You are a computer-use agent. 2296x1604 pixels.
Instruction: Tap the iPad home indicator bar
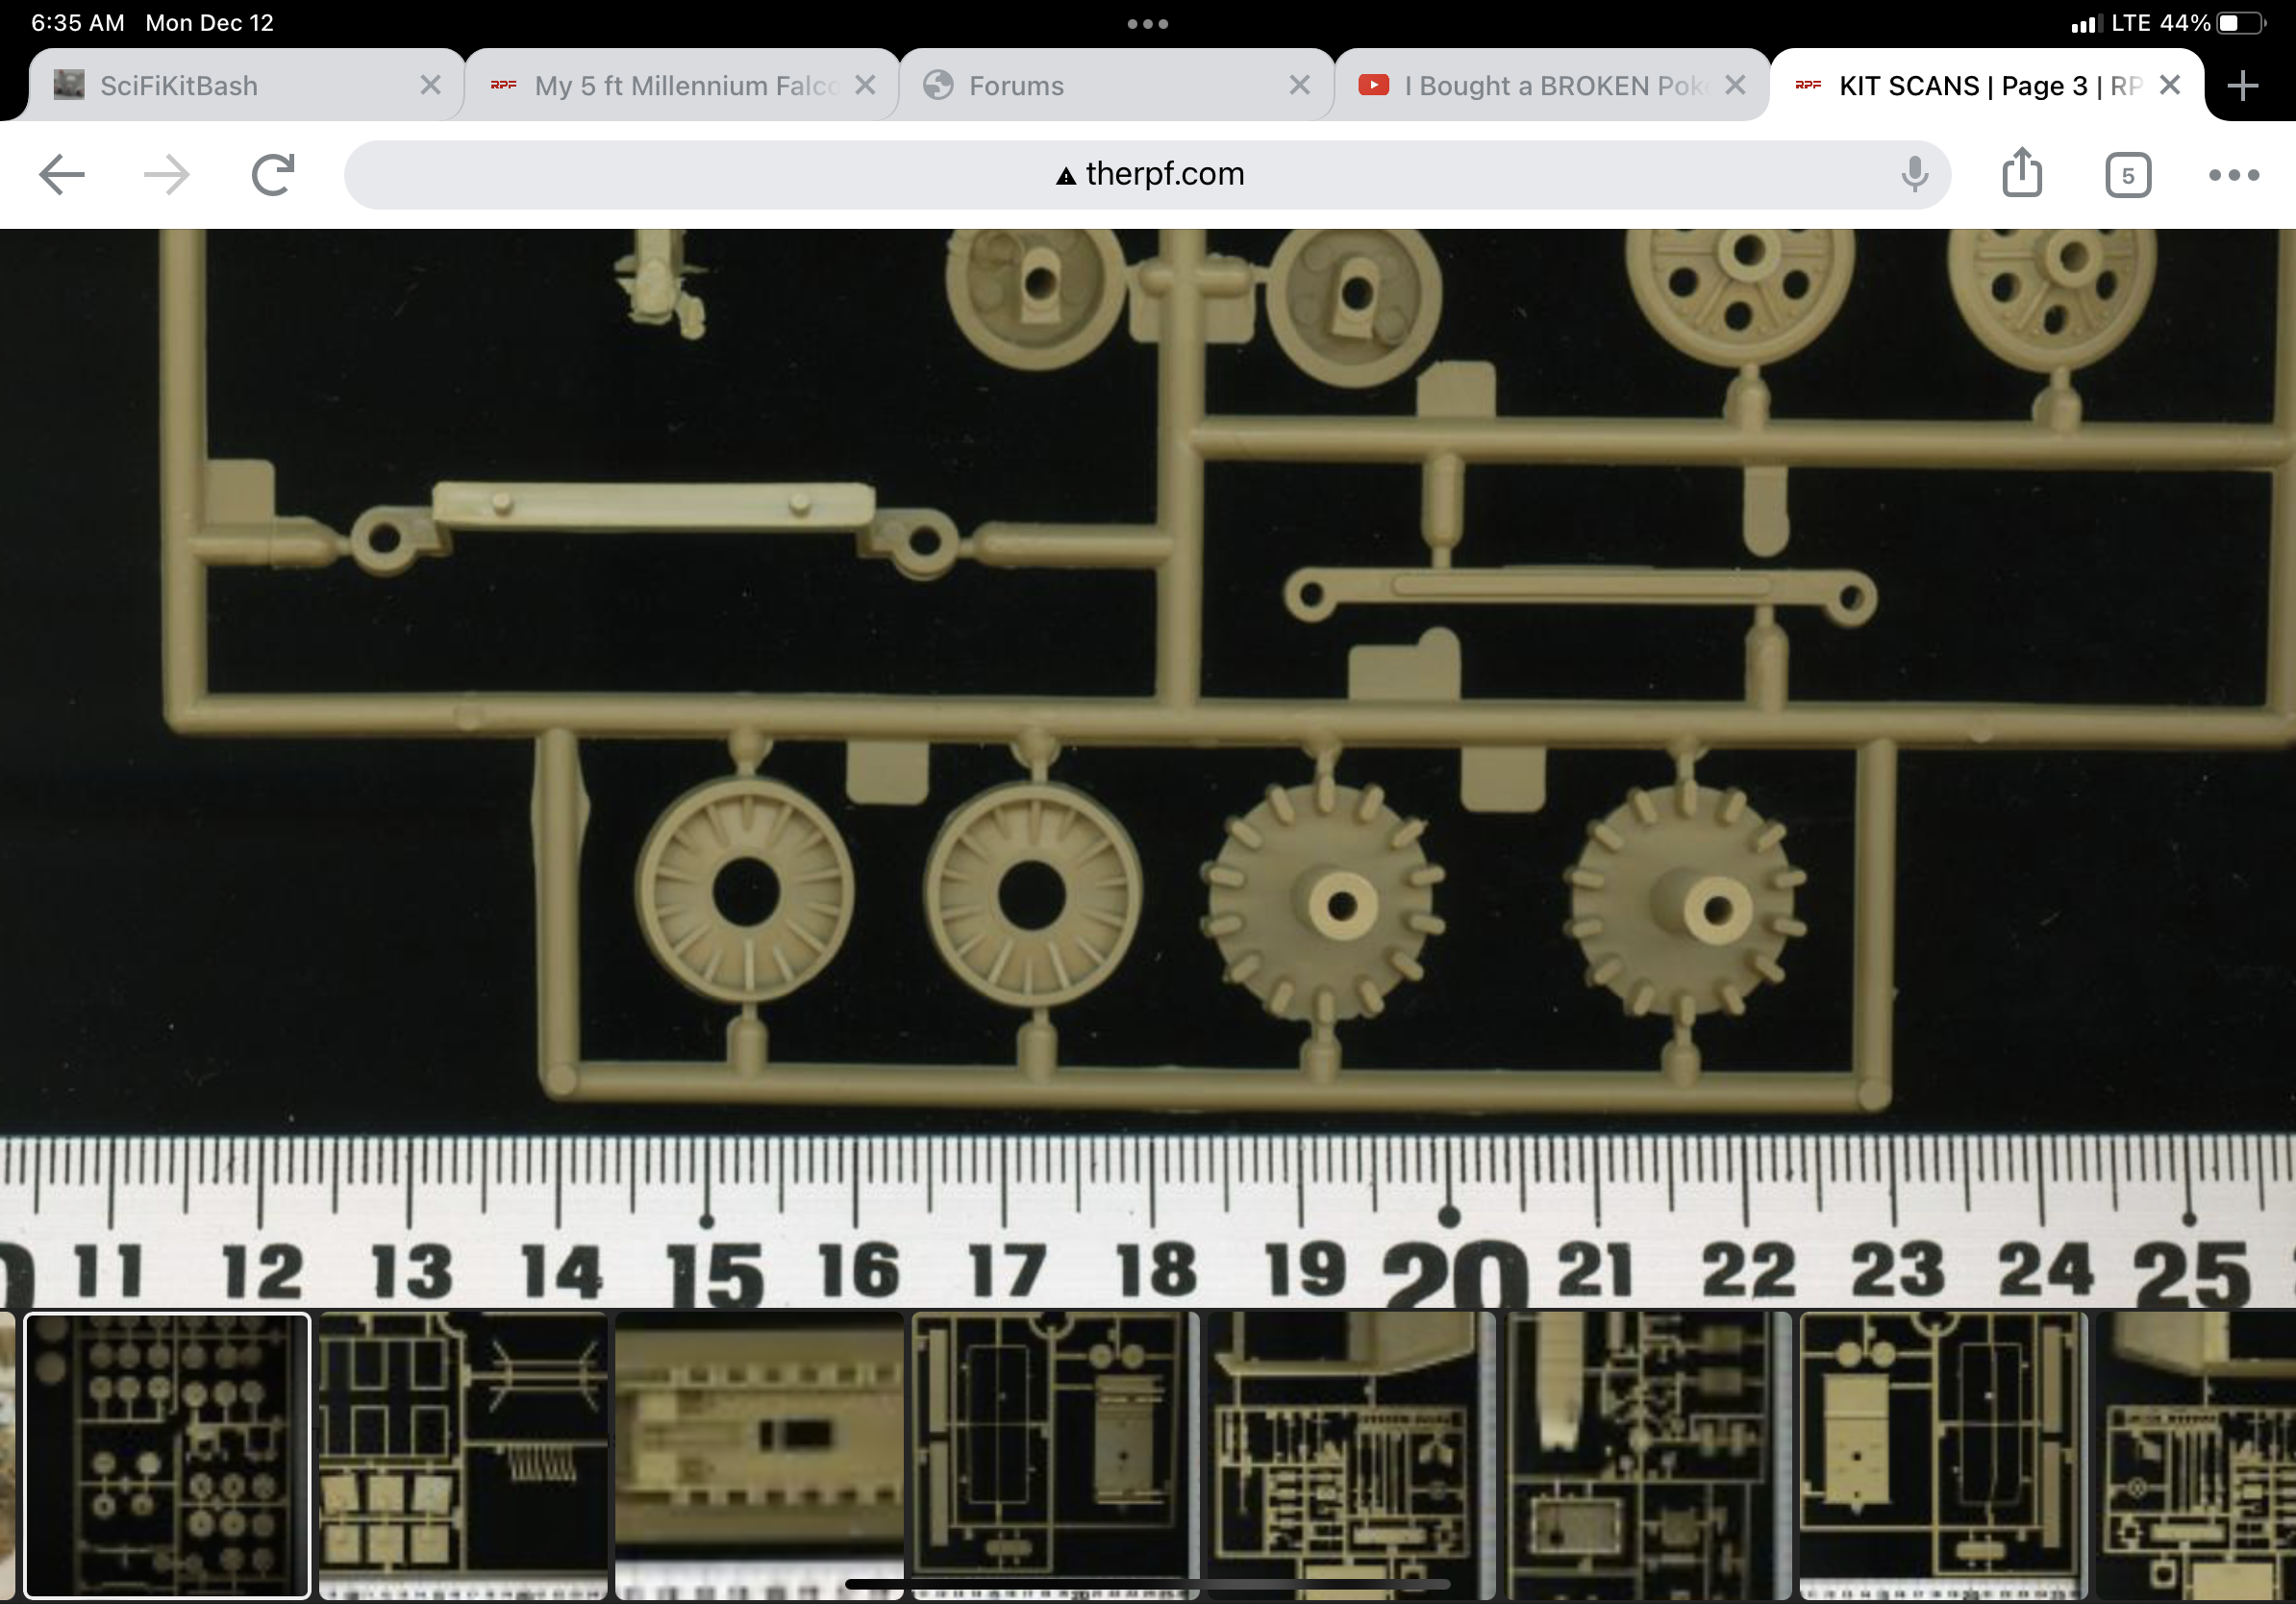pos(1147,1584)
